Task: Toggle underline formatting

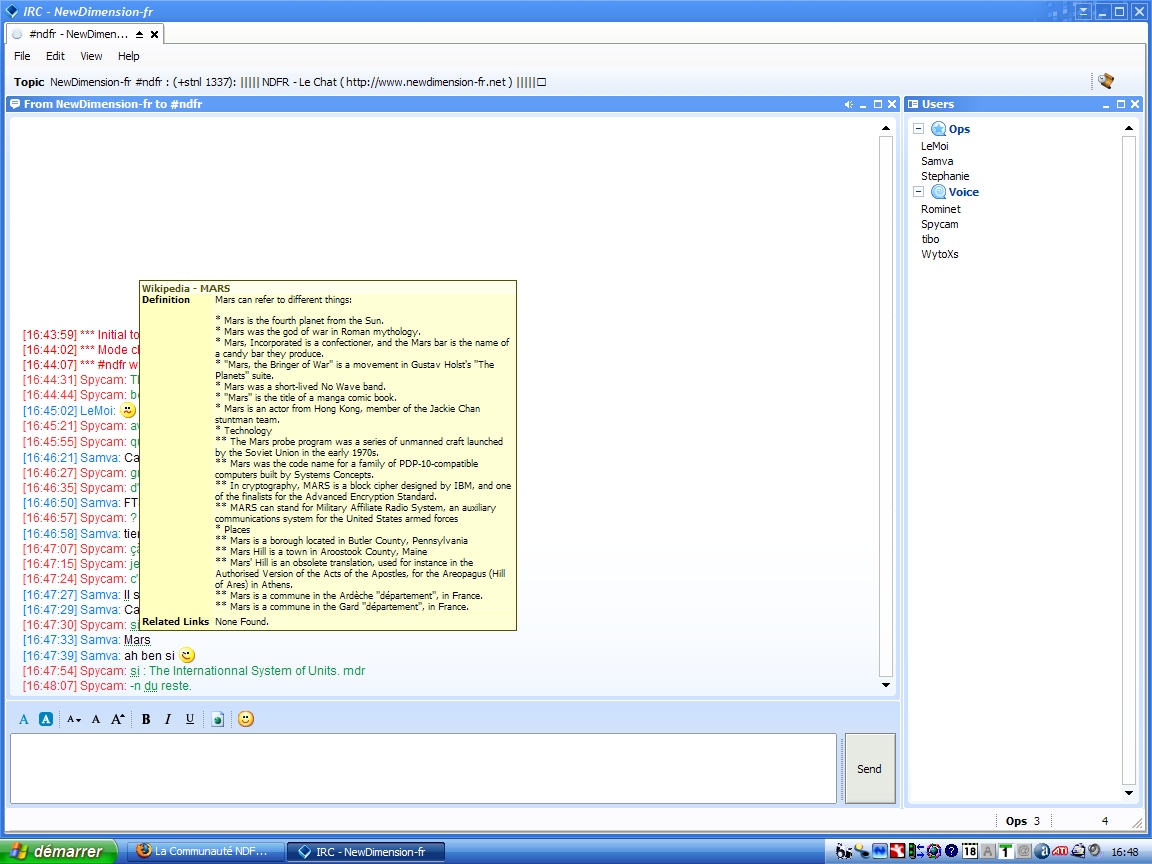Action: [x=190, y=719]
